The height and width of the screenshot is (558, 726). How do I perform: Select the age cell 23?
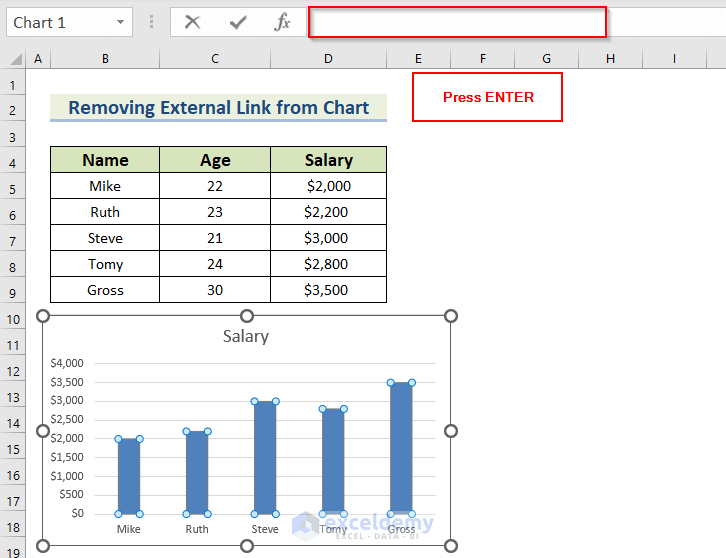pyautogui.click(x=215, y=212)
